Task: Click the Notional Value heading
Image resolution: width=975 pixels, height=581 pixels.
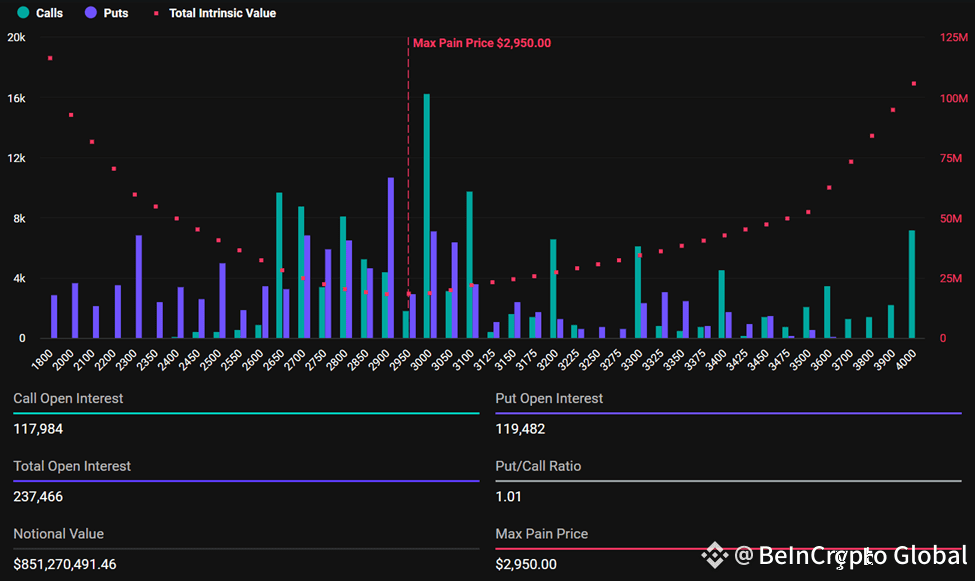Action: coord(58,534)
